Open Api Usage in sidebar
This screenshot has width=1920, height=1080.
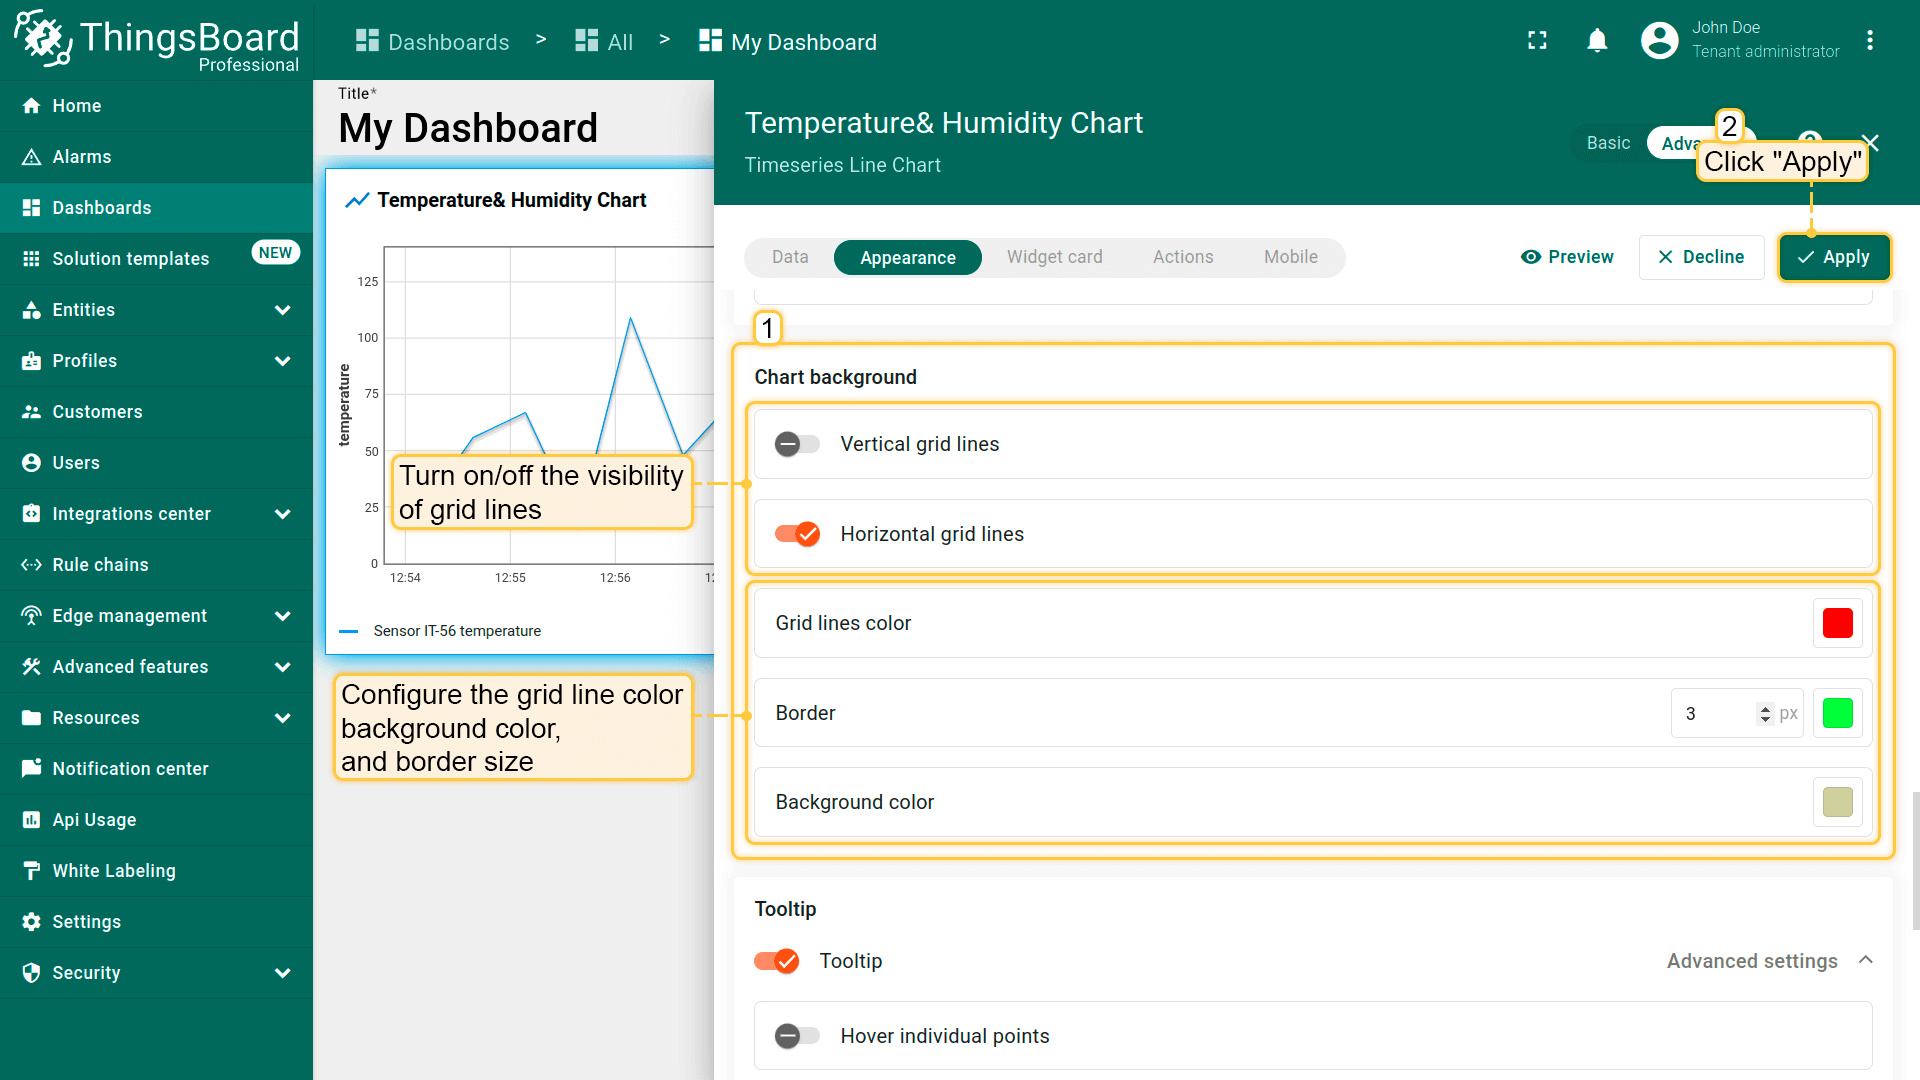coord(94,820)
